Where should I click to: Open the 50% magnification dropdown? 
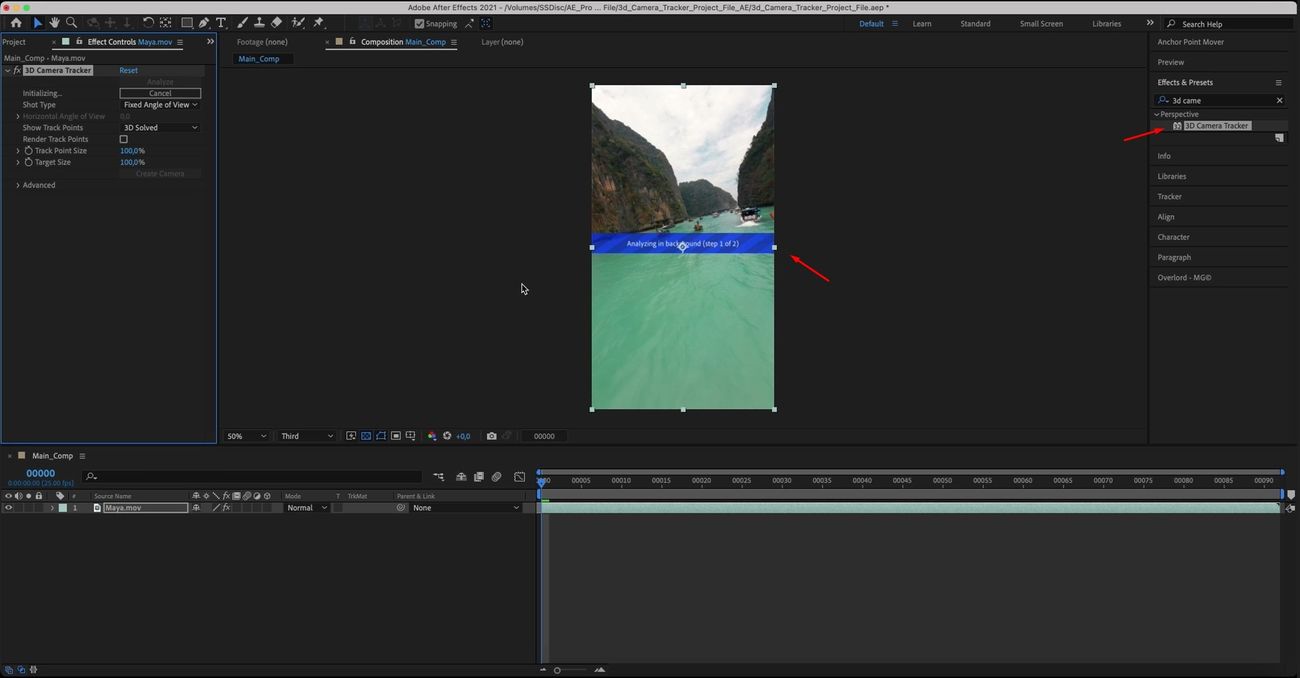pyautogui.click(x=247, y=436)
